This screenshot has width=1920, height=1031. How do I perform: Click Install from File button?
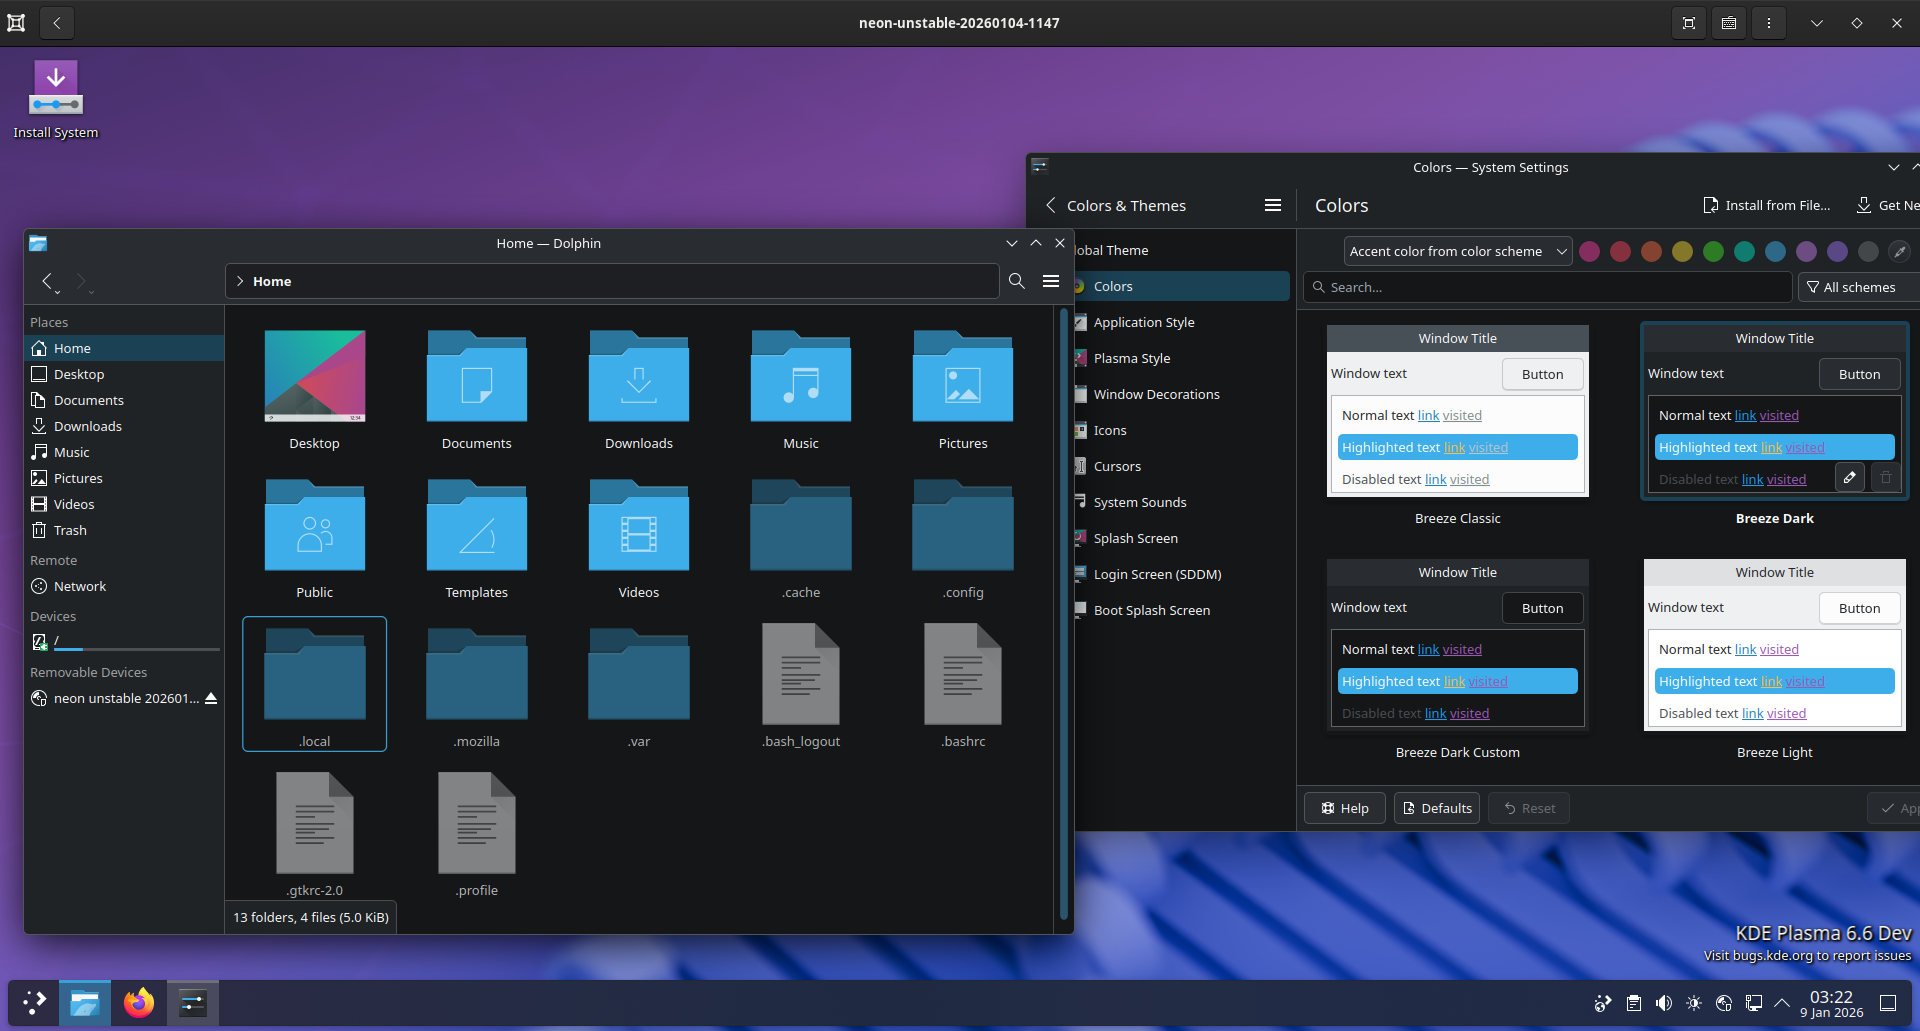pos(1767,205)
